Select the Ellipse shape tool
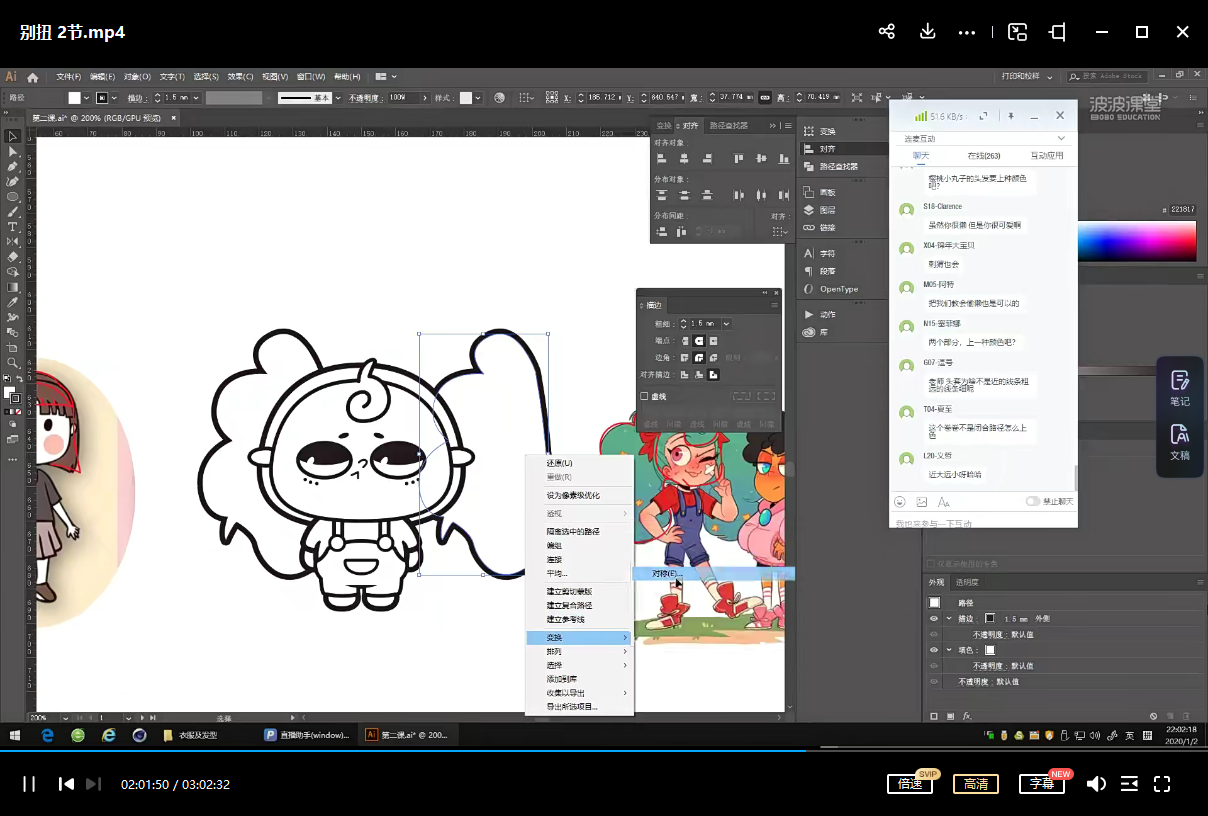The height and width of the screenshot is (816, 1208). [x=13, y=196]
